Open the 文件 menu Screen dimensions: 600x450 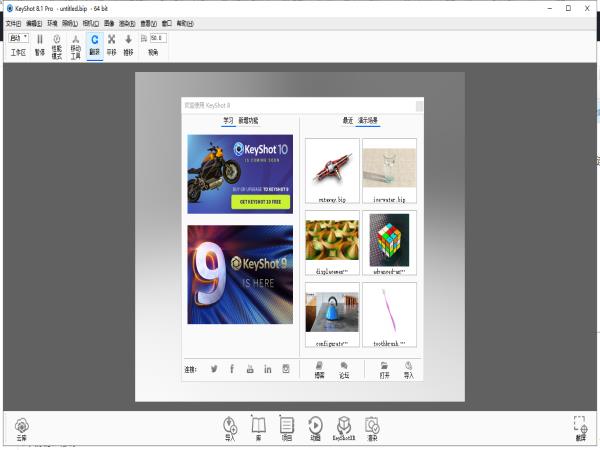[x=12, y=22]
